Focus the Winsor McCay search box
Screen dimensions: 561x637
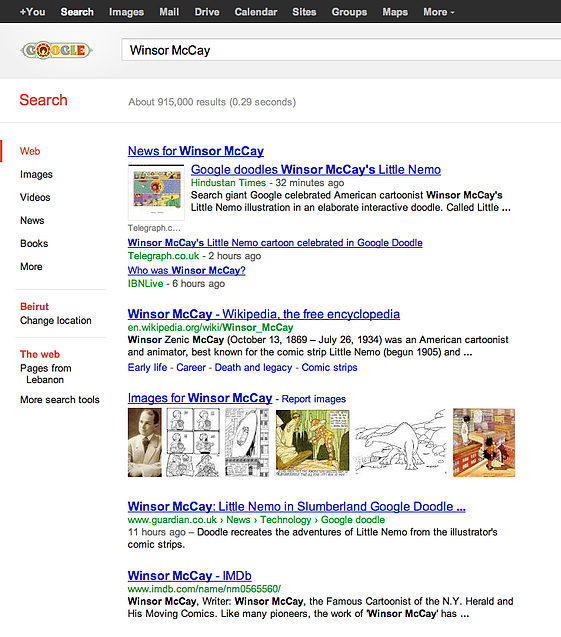[x=341, y=50]
